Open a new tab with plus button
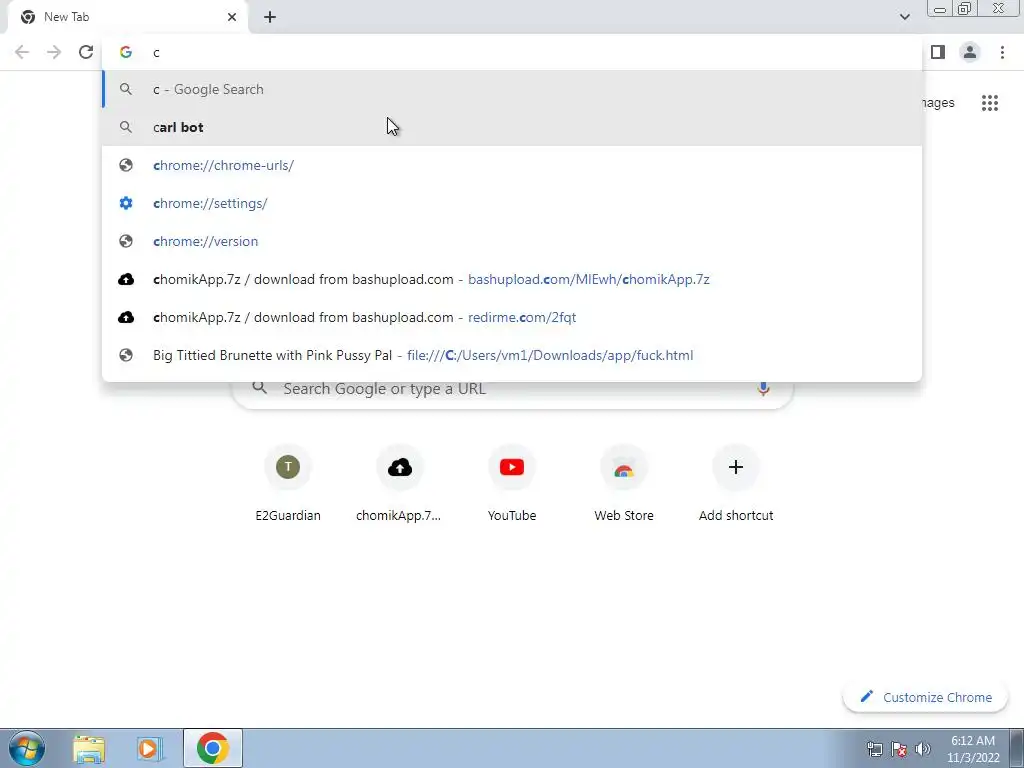Viewport: 1024px width, 768px height. [270, 17]
